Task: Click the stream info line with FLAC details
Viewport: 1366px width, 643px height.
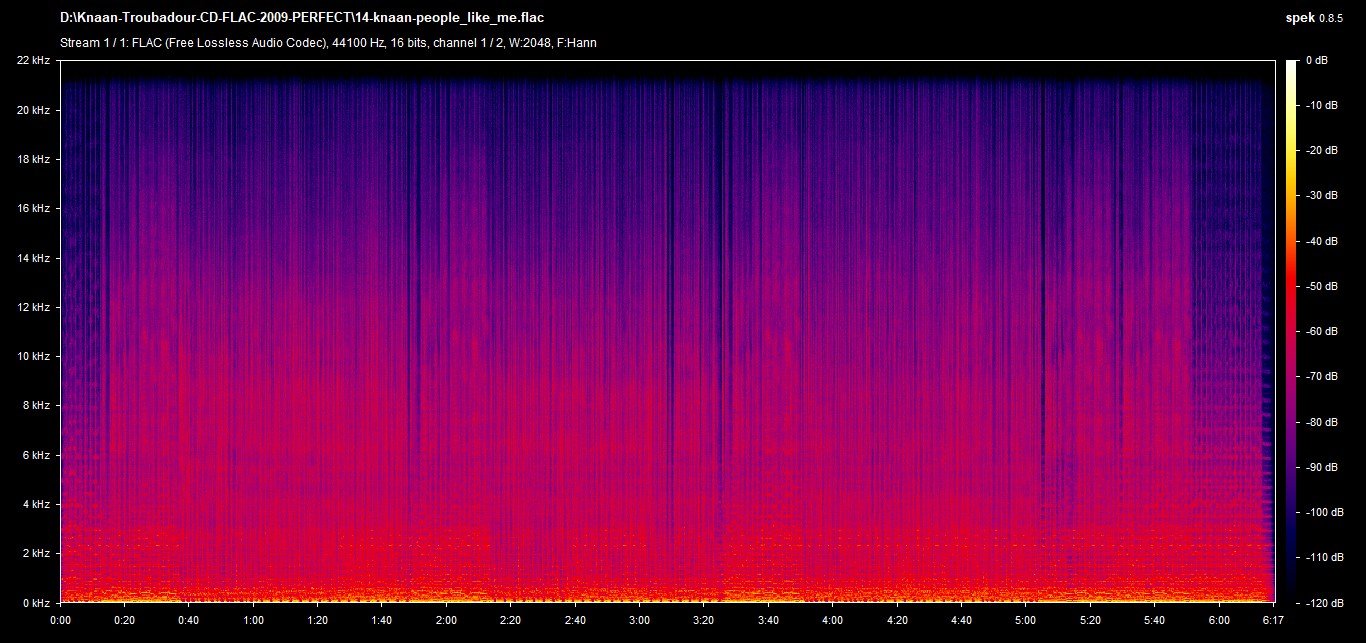Action: tap(329, 43)
